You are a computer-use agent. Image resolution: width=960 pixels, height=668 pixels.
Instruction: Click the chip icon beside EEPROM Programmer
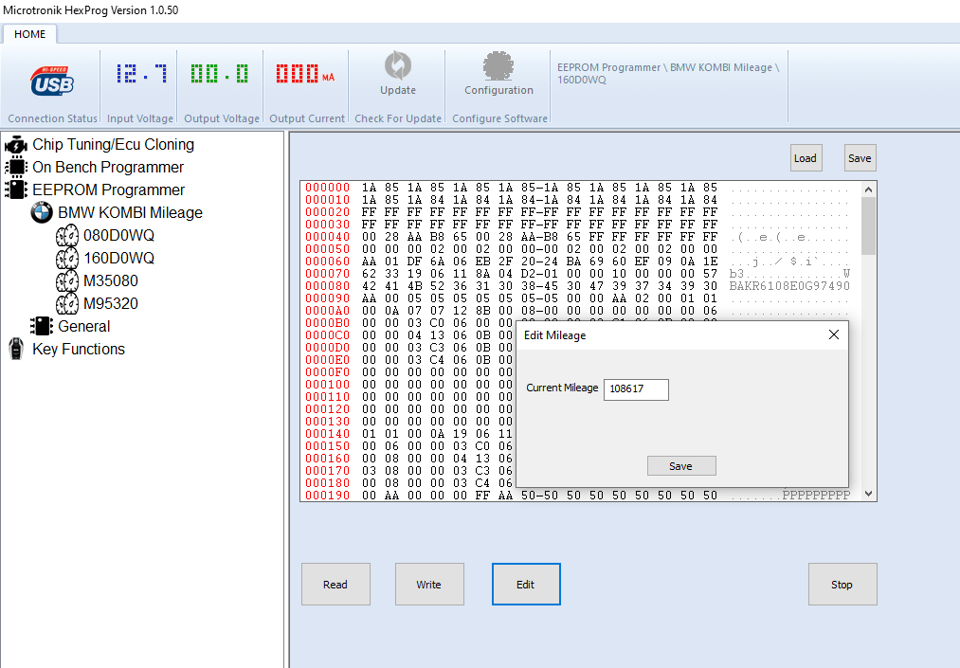point(16,190)
